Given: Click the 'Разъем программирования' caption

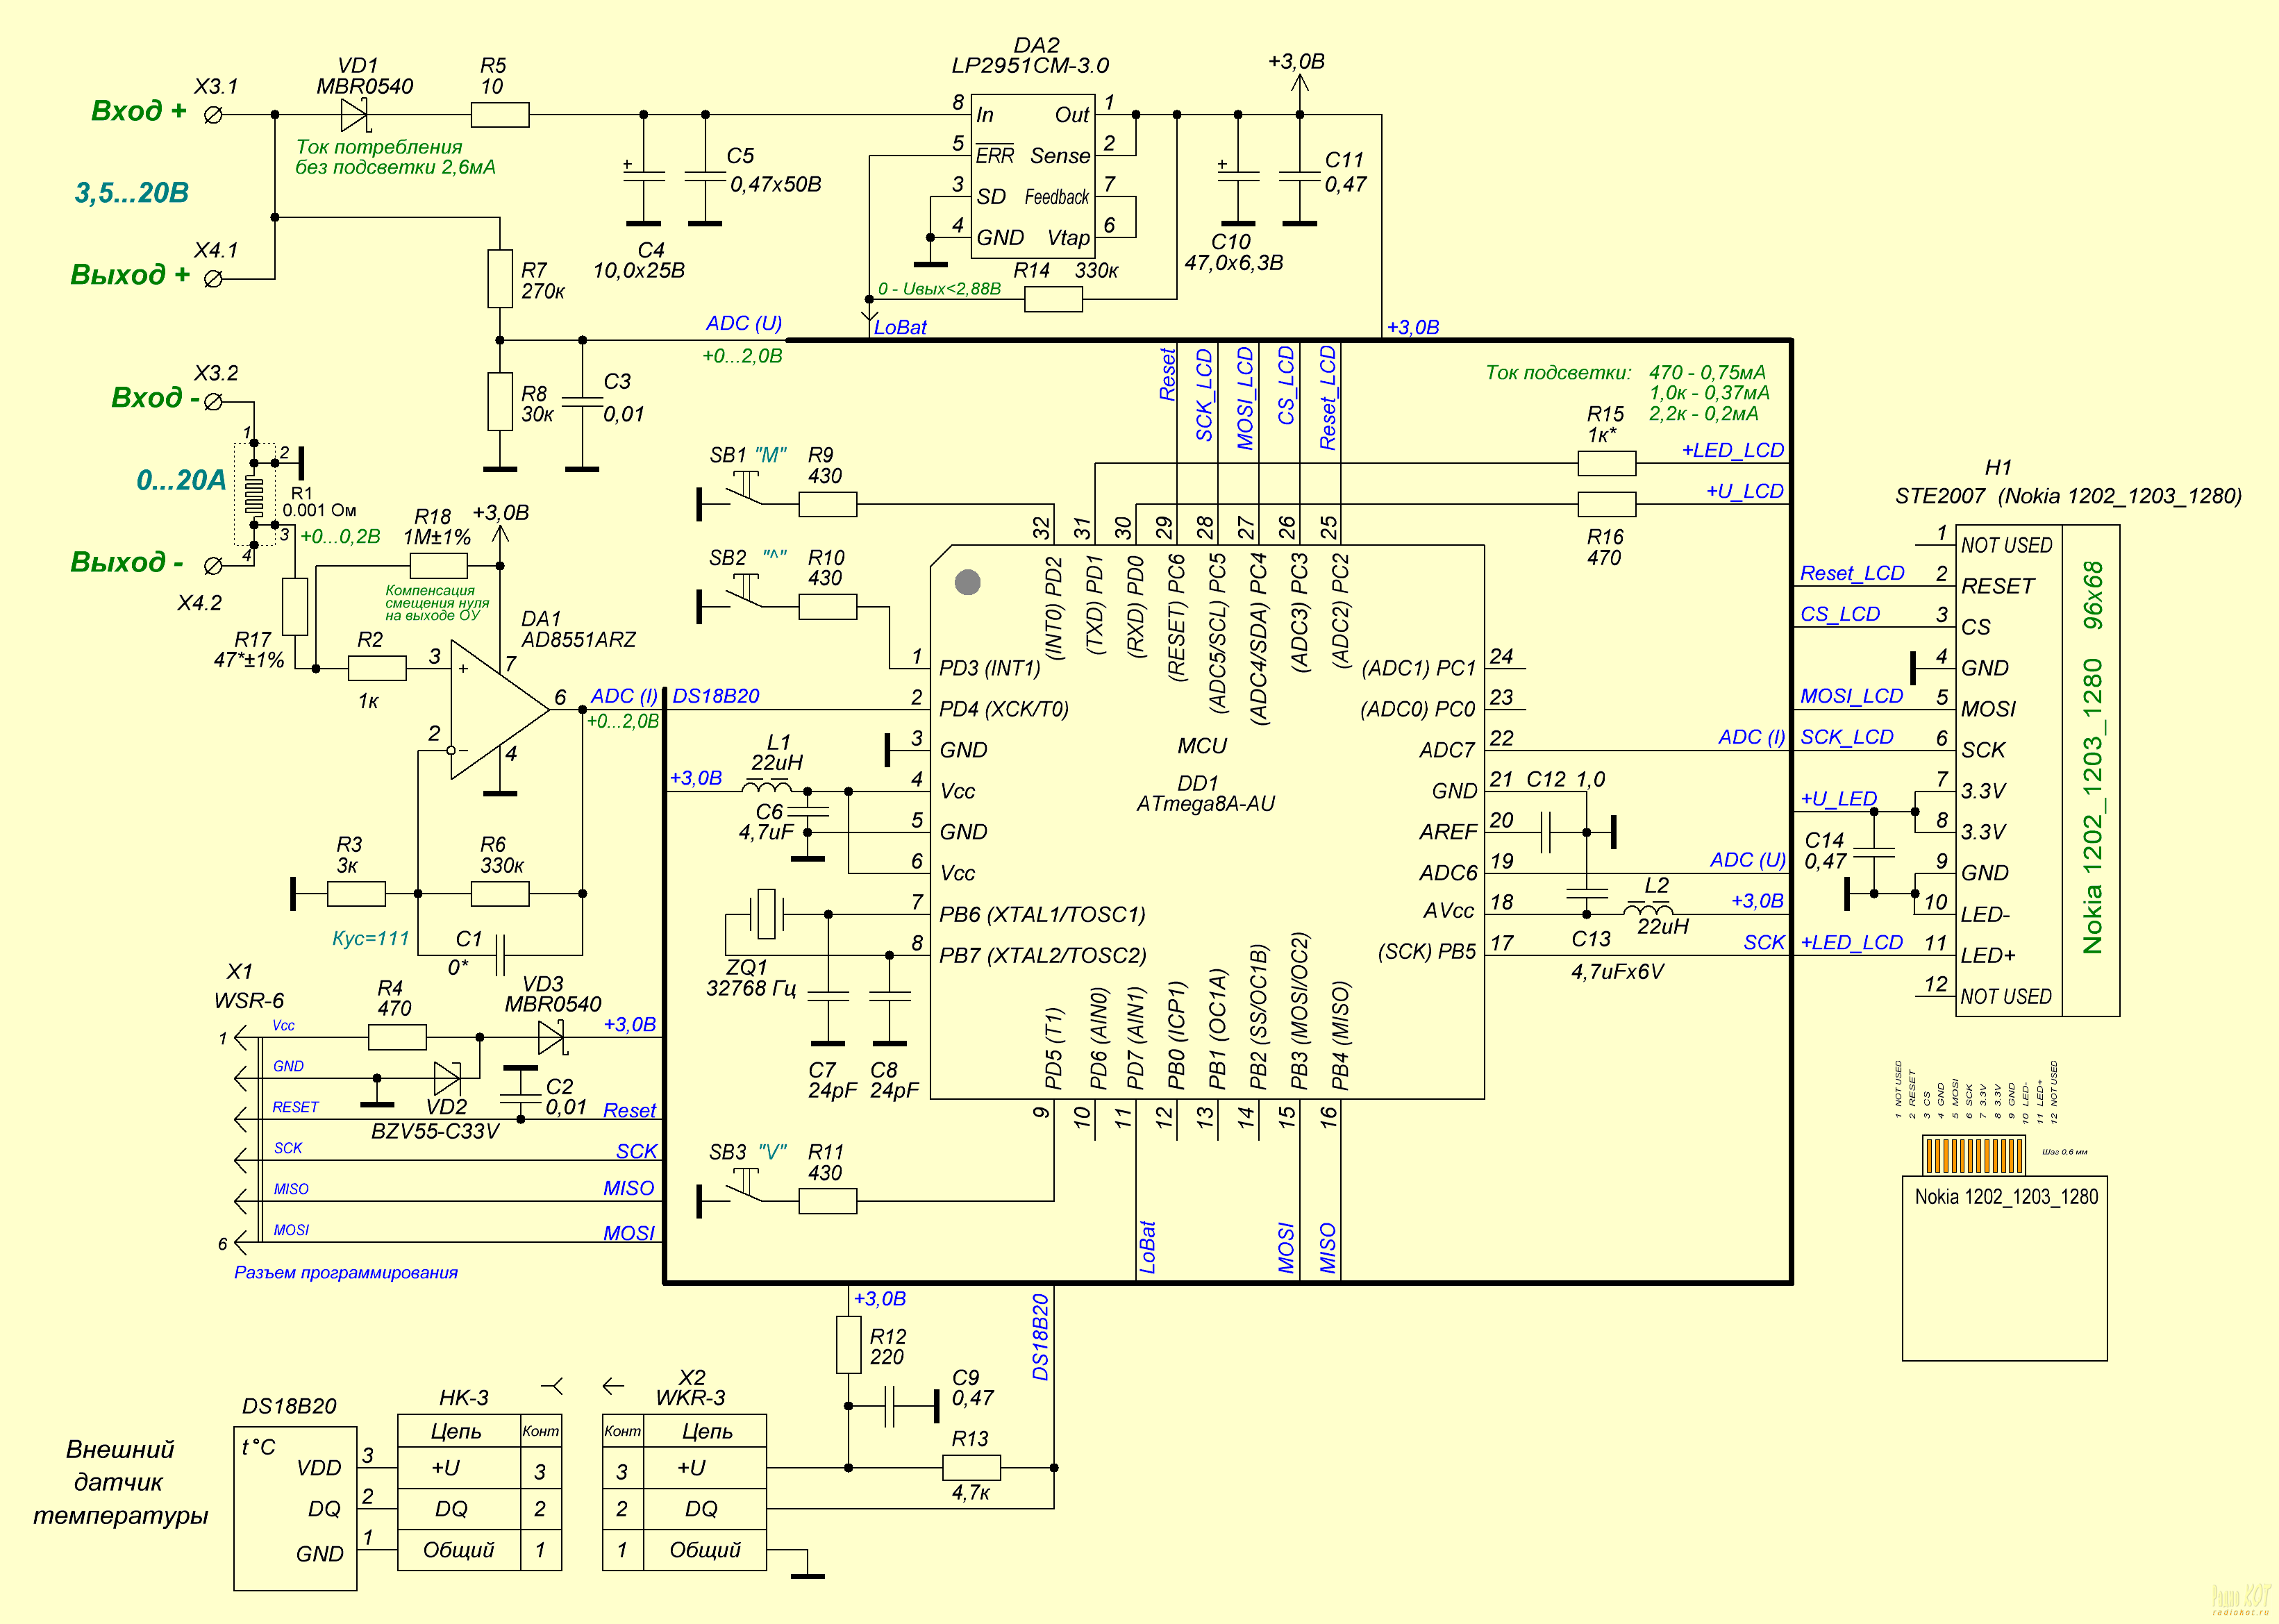Looking at the screenshot, I should click(x=346, y=1273).
